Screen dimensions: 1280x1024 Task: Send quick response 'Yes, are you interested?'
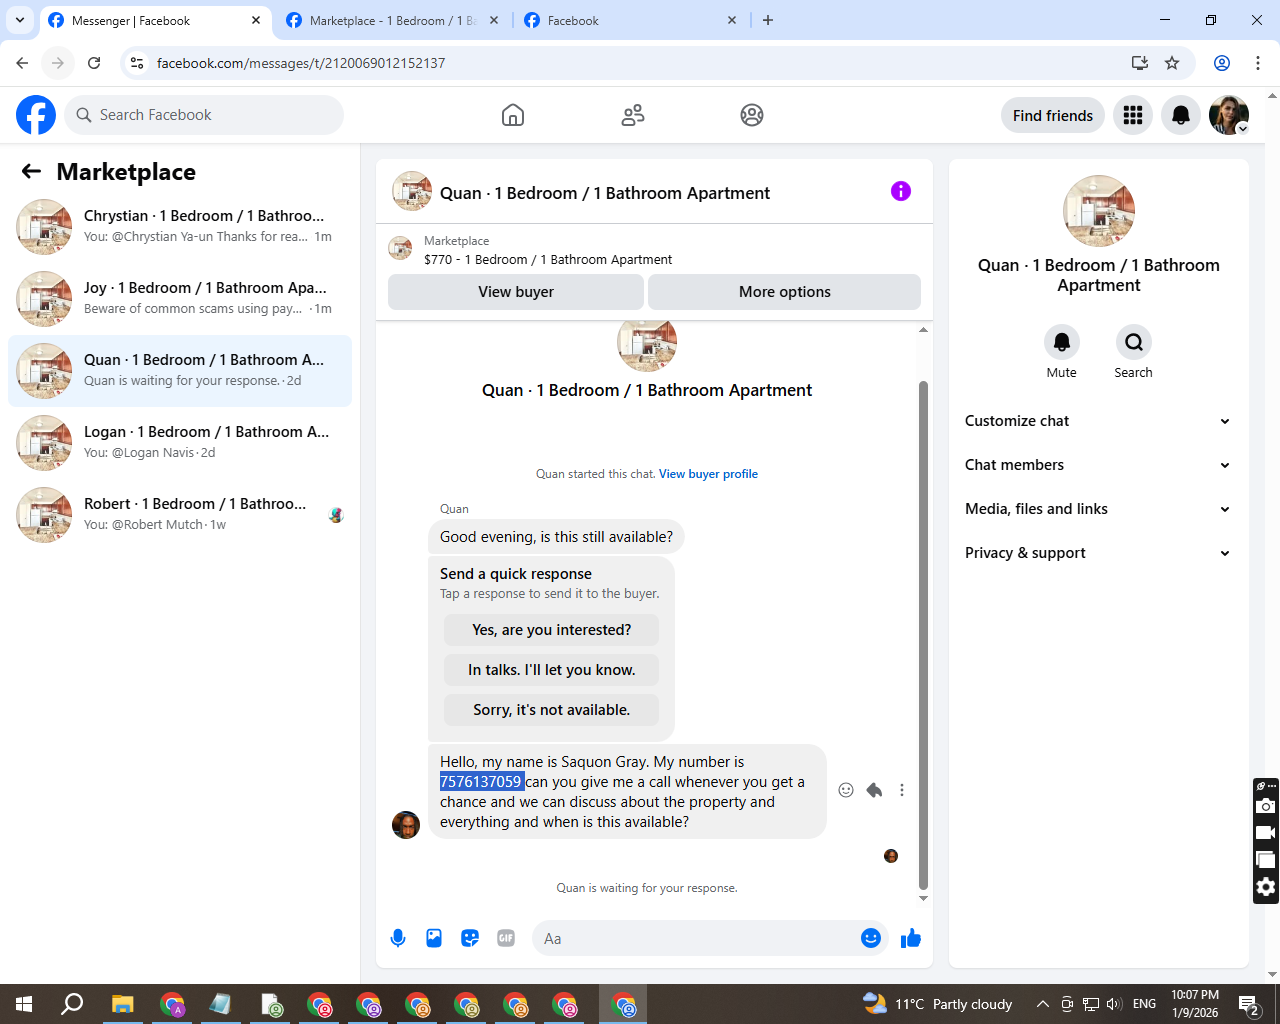click(552, 630)
